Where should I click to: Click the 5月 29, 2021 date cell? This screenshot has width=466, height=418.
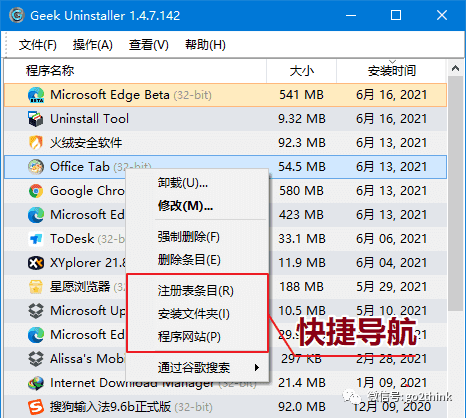[x=392, y=287]
